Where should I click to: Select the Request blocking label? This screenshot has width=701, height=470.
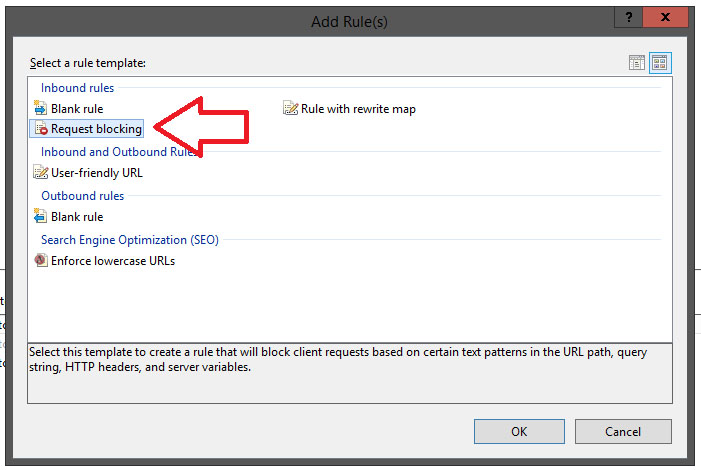coord(96,129)
